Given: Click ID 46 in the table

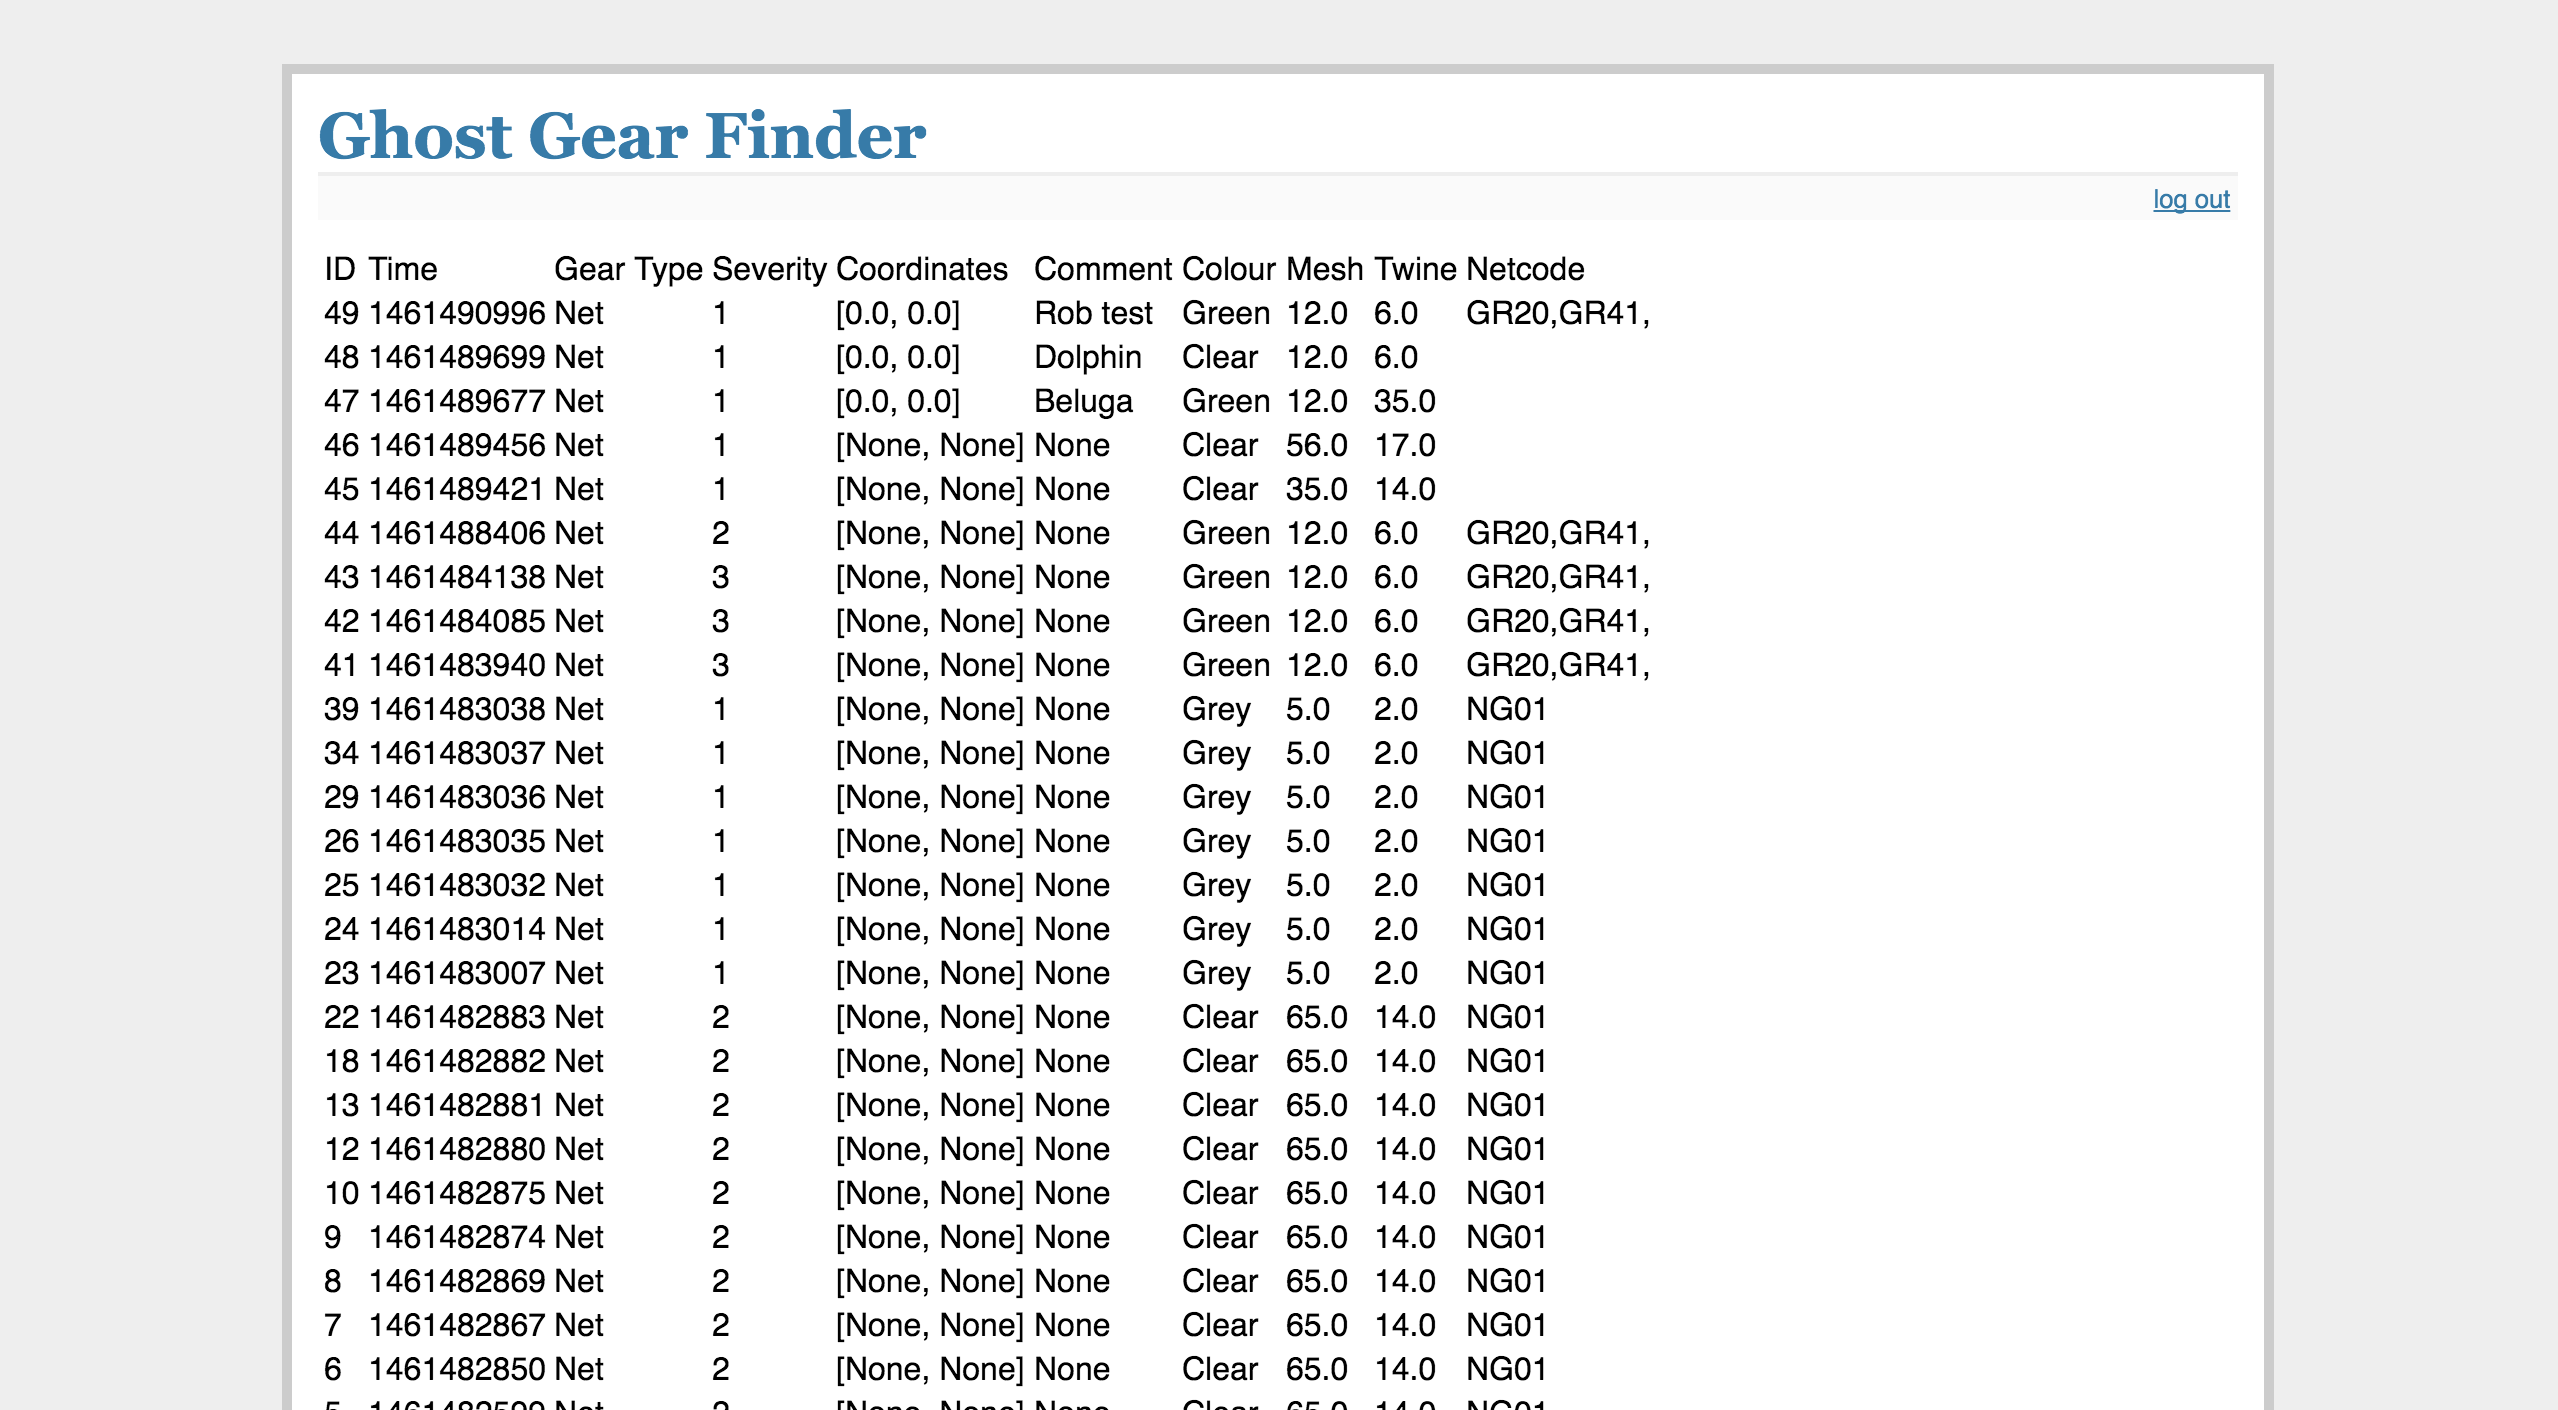Looking at the screenshot, I should click(x=341, y=445).
